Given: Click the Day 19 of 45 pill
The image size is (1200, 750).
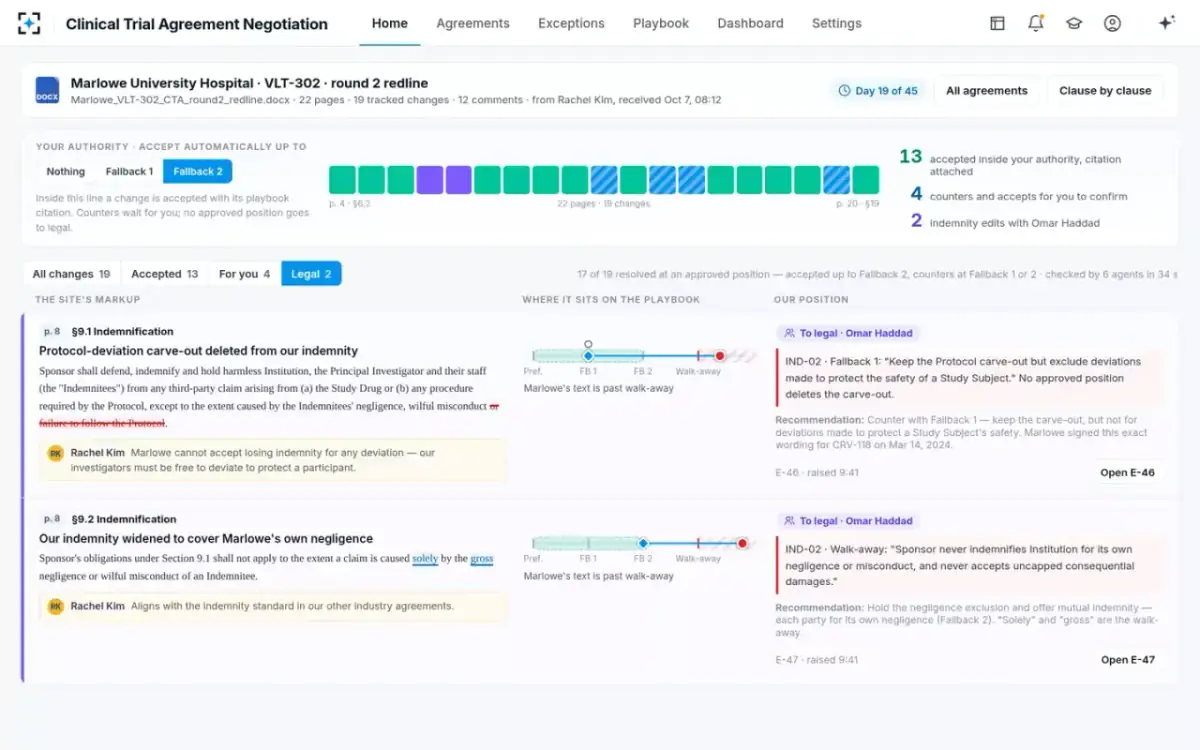Looking at the screenshot, I should (878, 90).
